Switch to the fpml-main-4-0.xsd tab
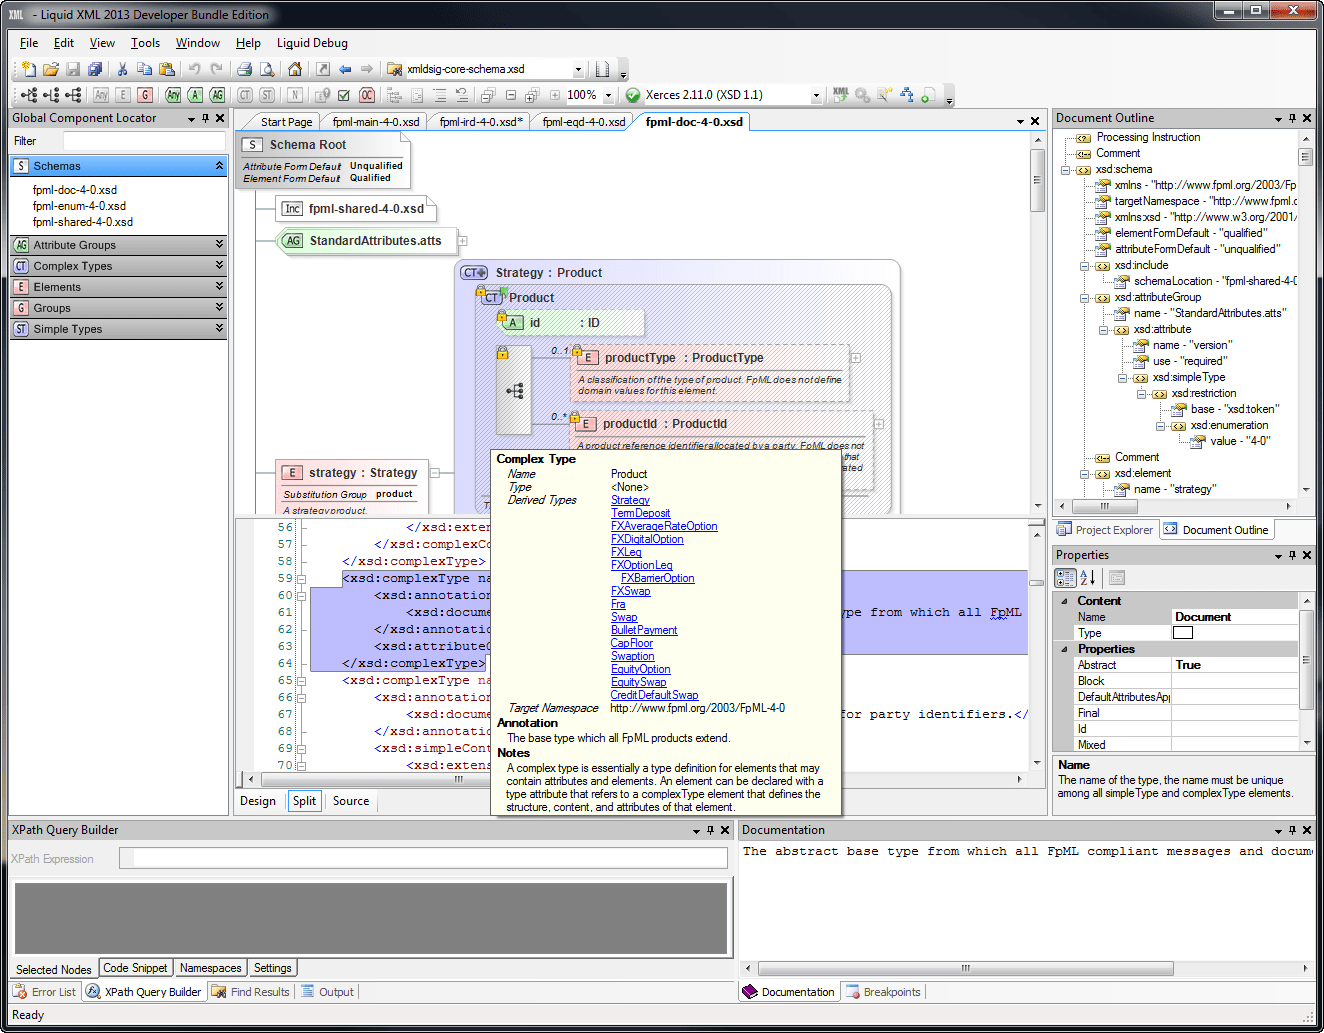 pyautogui.click(x=375, y=122)
